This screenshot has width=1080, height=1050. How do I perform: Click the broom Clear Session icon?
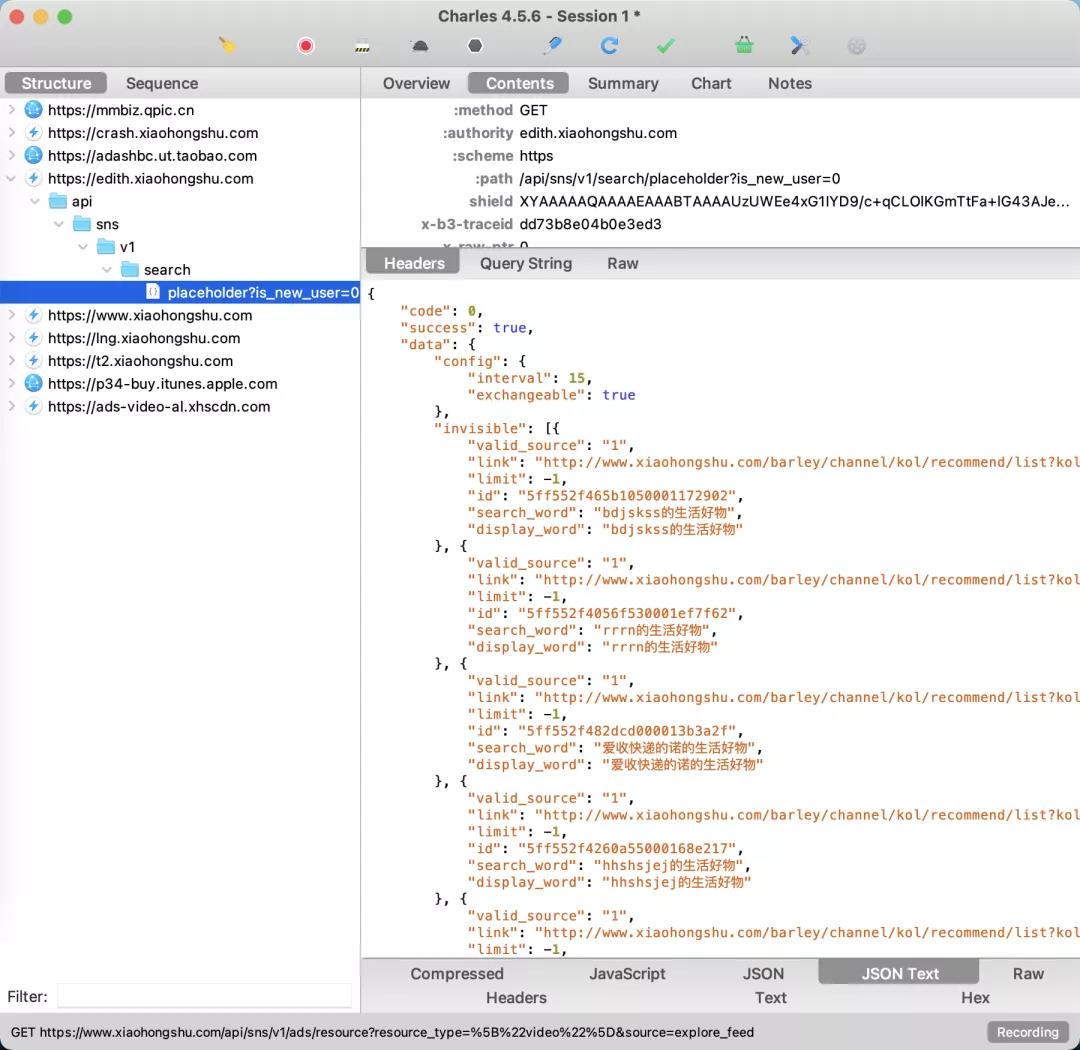coord(227,45)
